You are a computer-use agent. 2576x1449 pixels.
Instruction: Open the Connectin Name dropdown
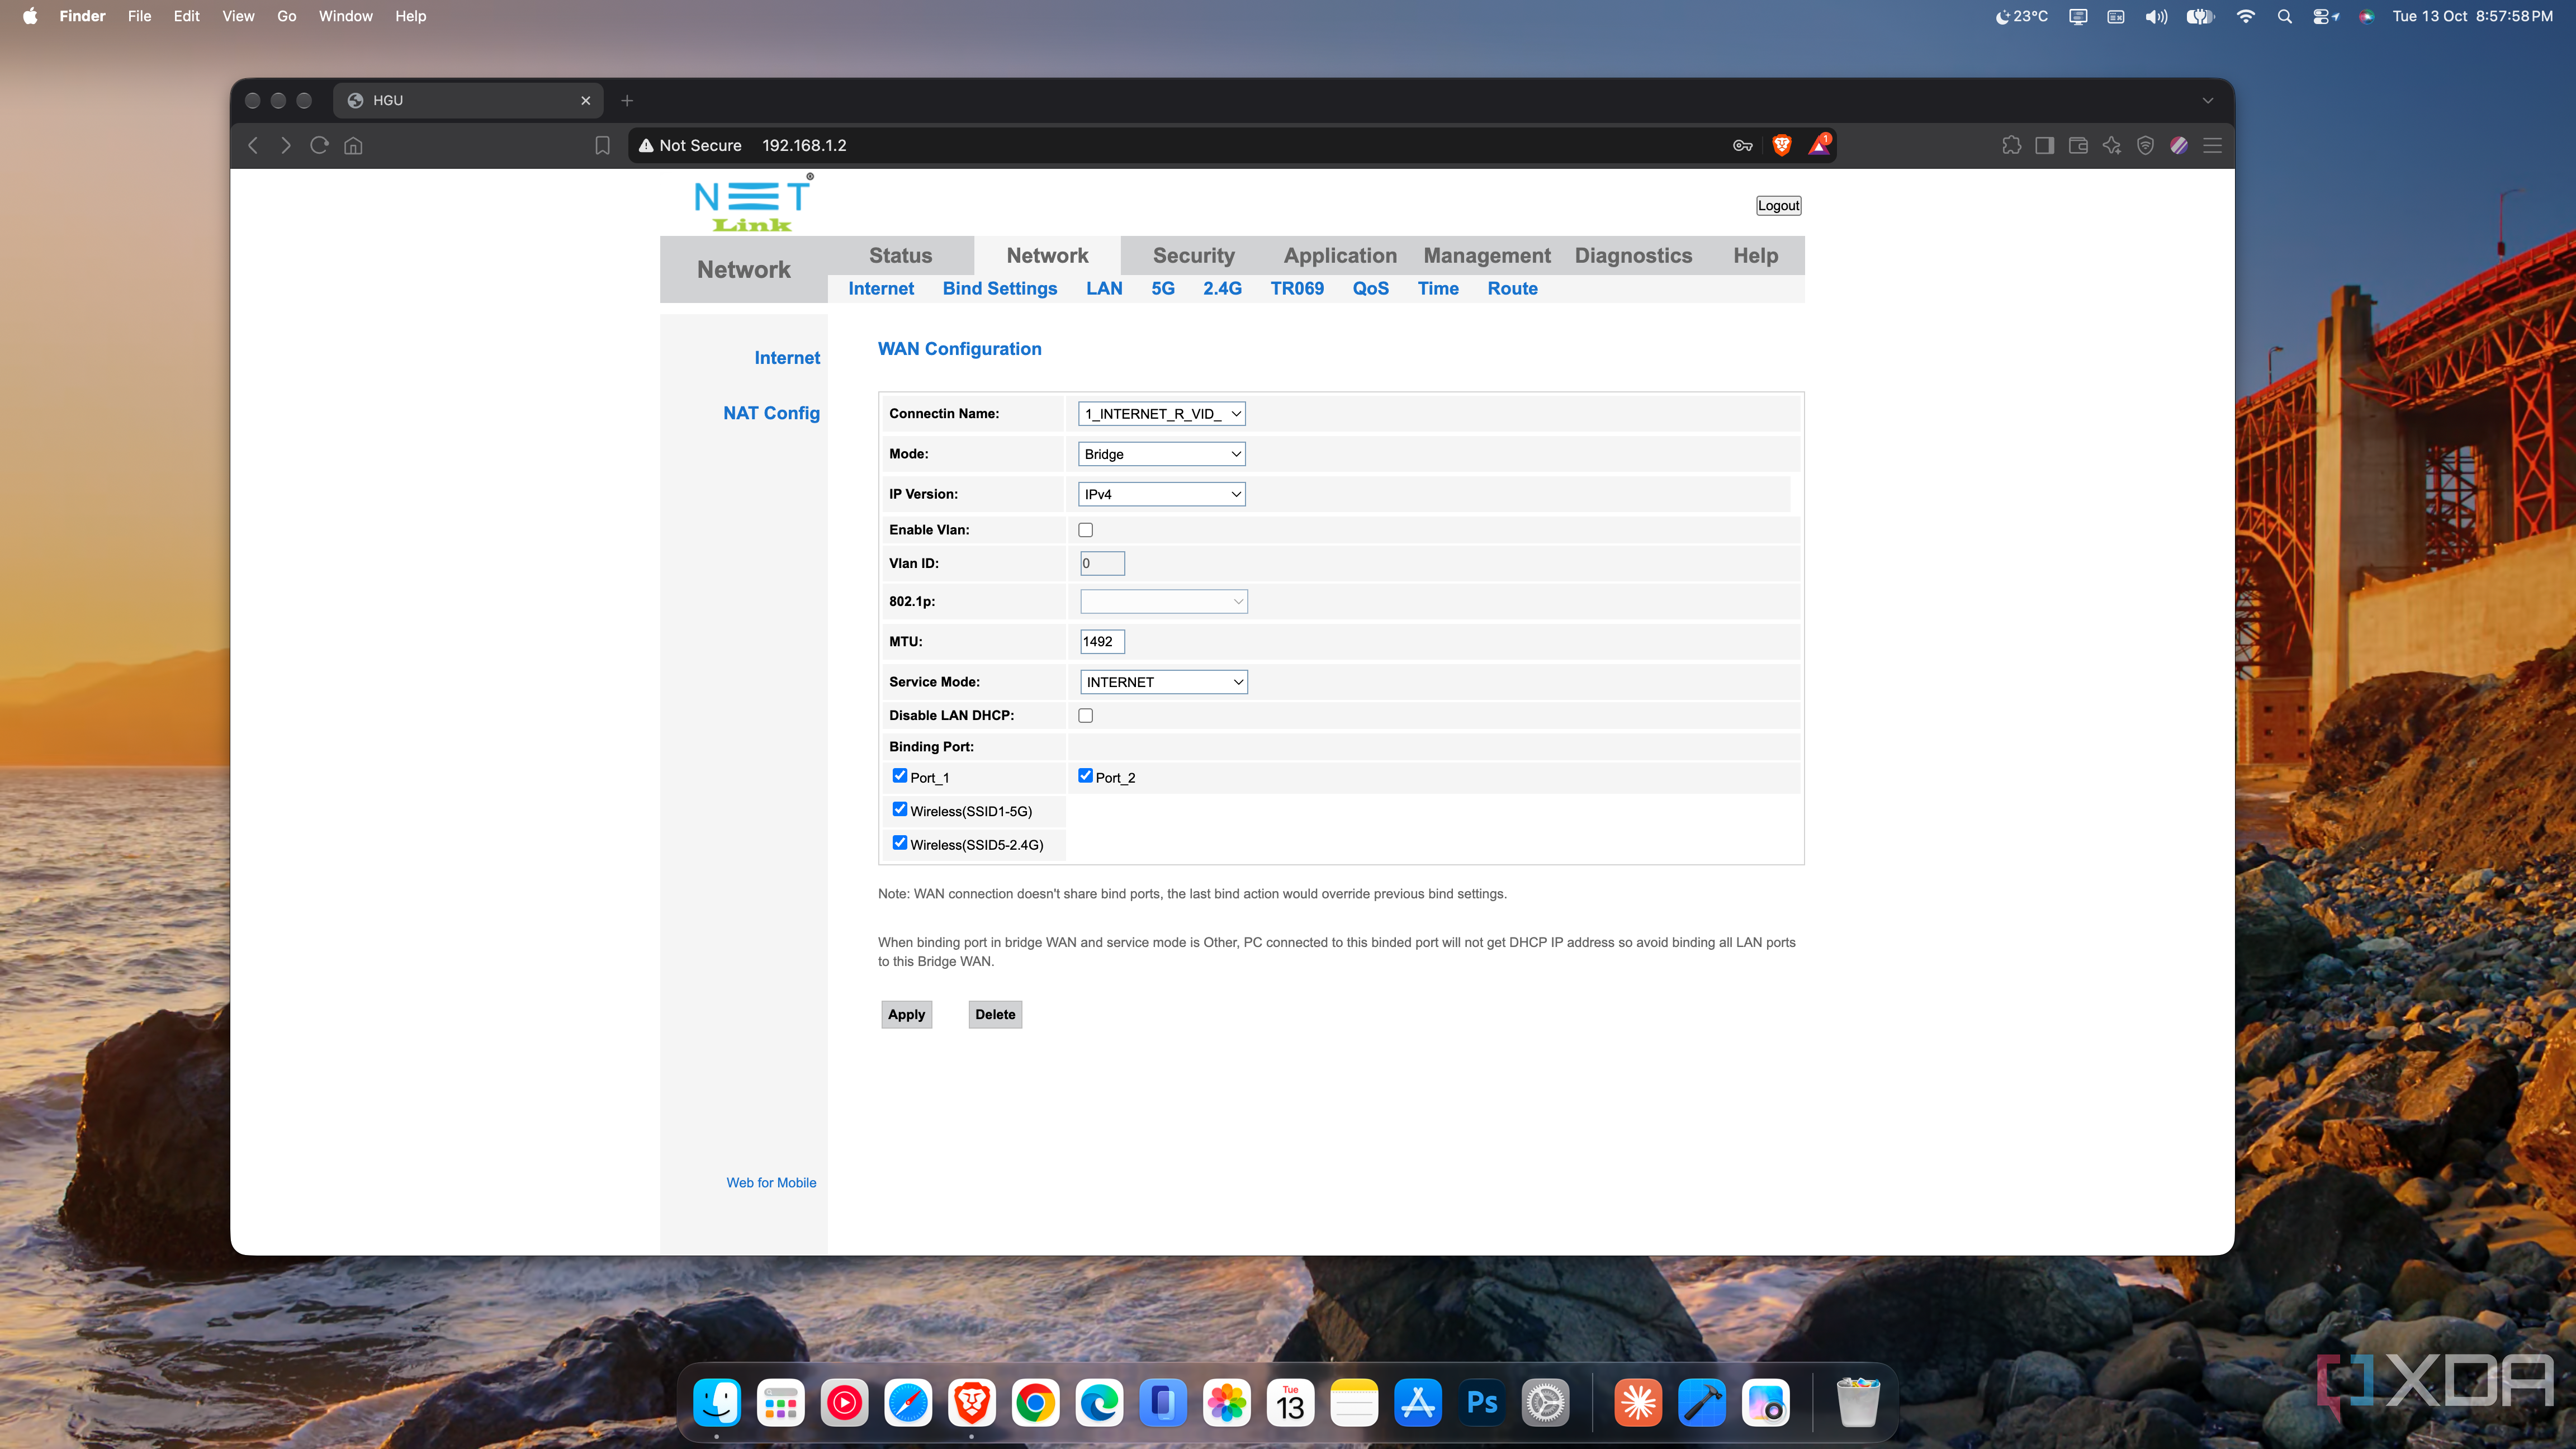1162,414
